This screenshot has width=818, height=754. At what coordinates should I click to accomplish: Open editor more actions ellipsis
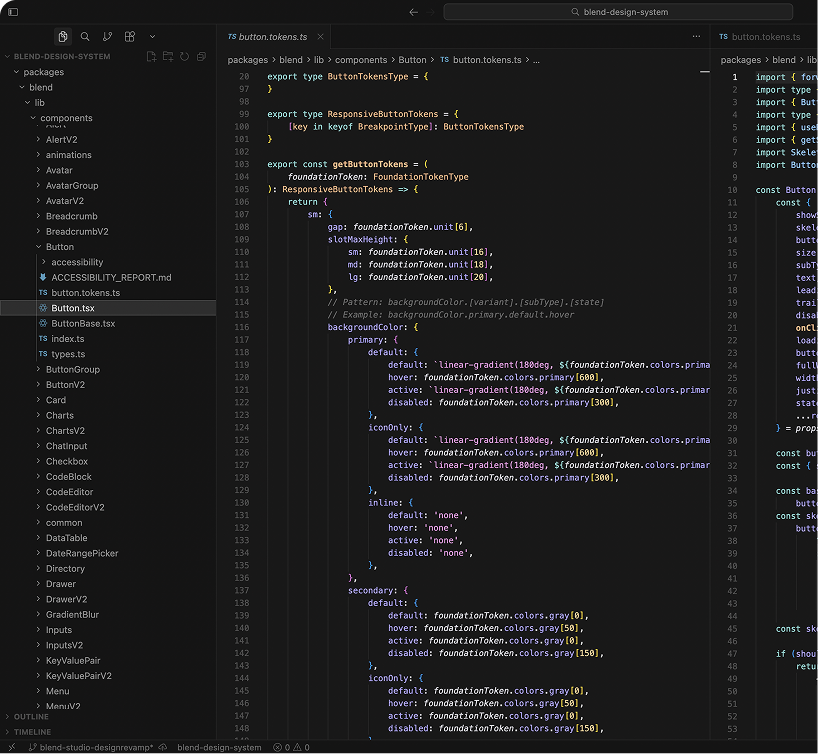pos(696,37)
